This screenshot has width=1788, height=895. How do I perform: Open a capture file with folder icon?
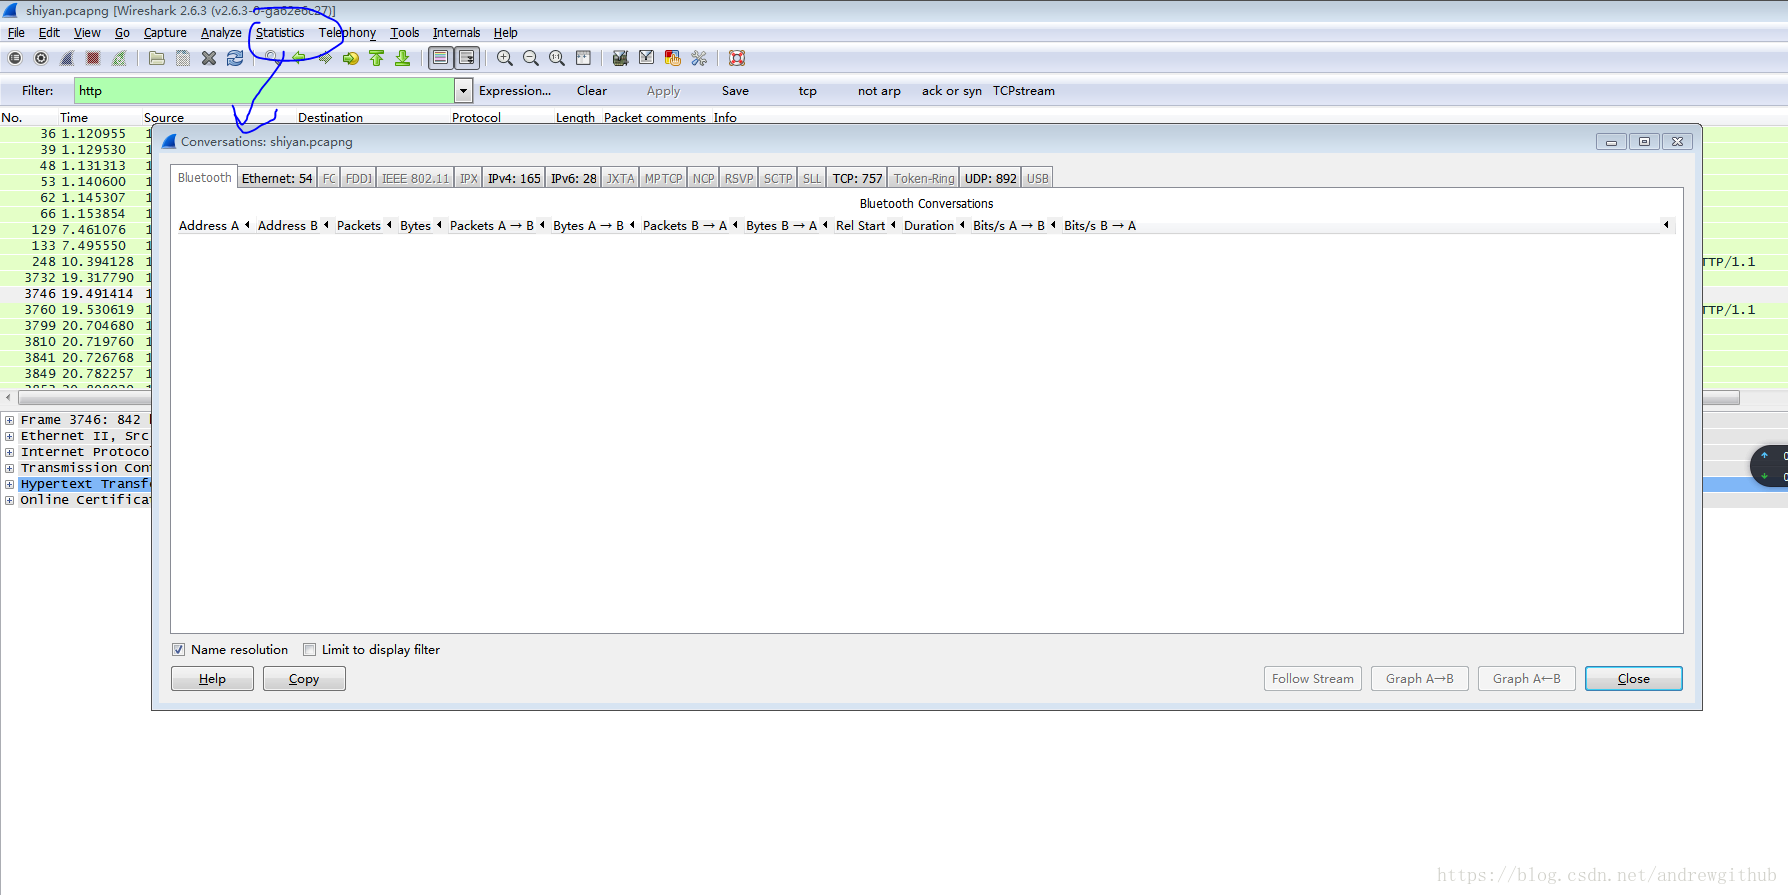157,58
